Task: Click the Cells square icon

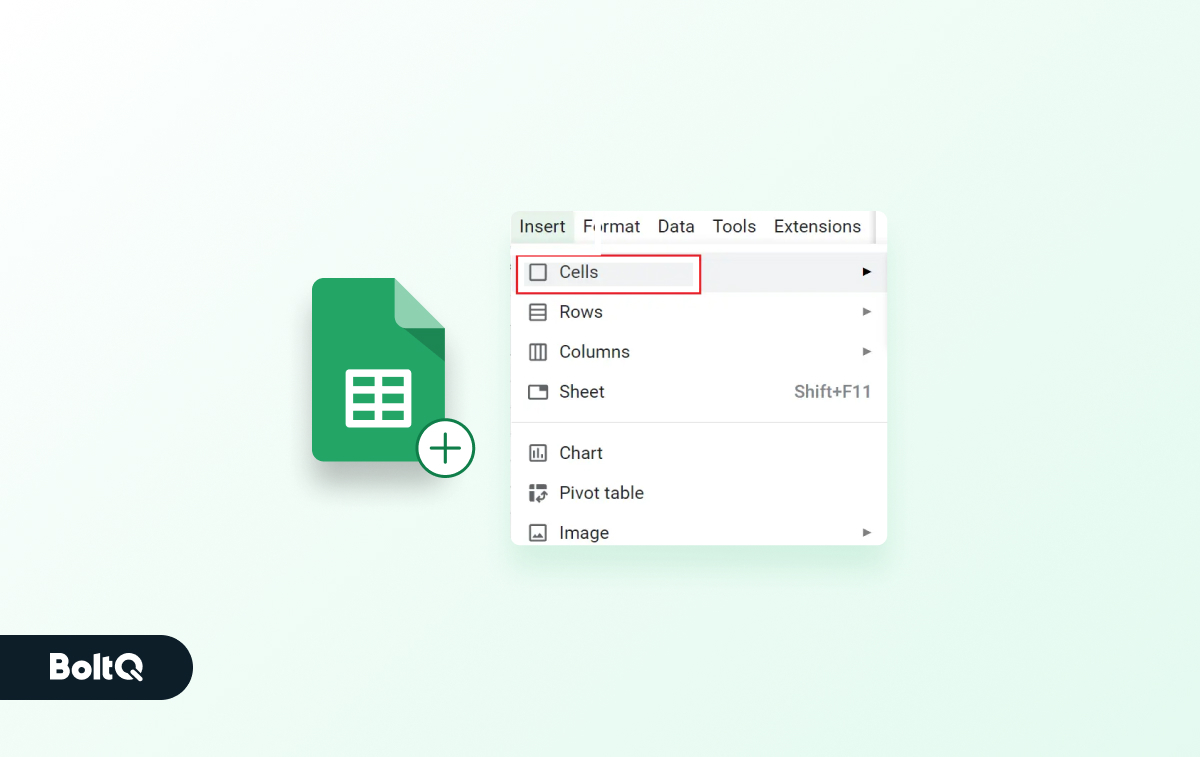Action: (538, 272)
